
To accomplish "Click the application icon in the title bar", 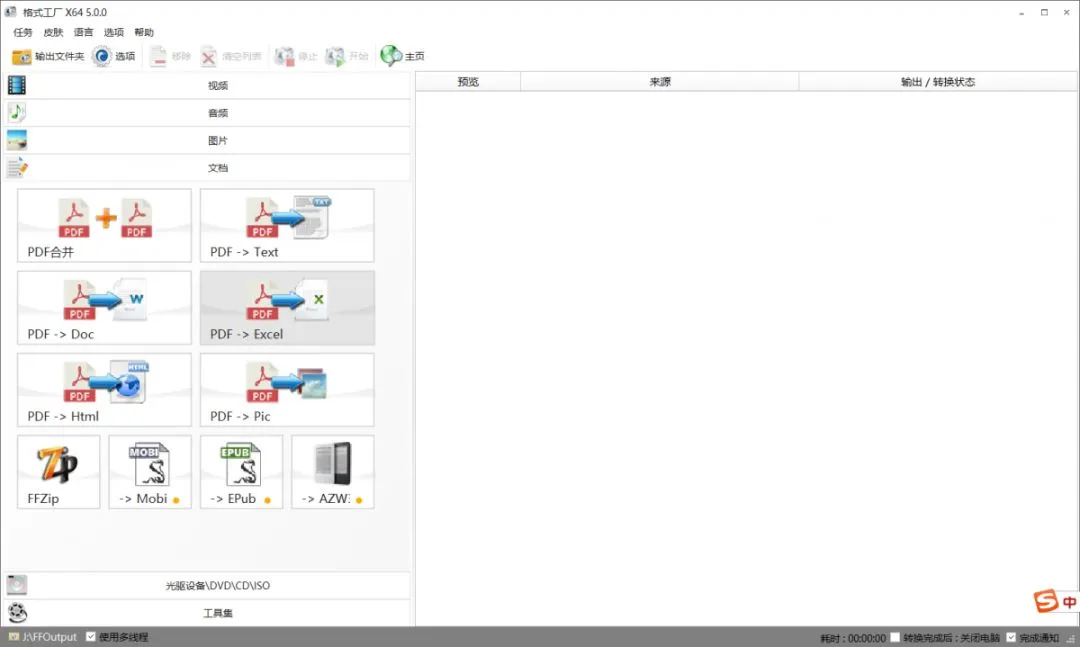I will pos(10,12).
